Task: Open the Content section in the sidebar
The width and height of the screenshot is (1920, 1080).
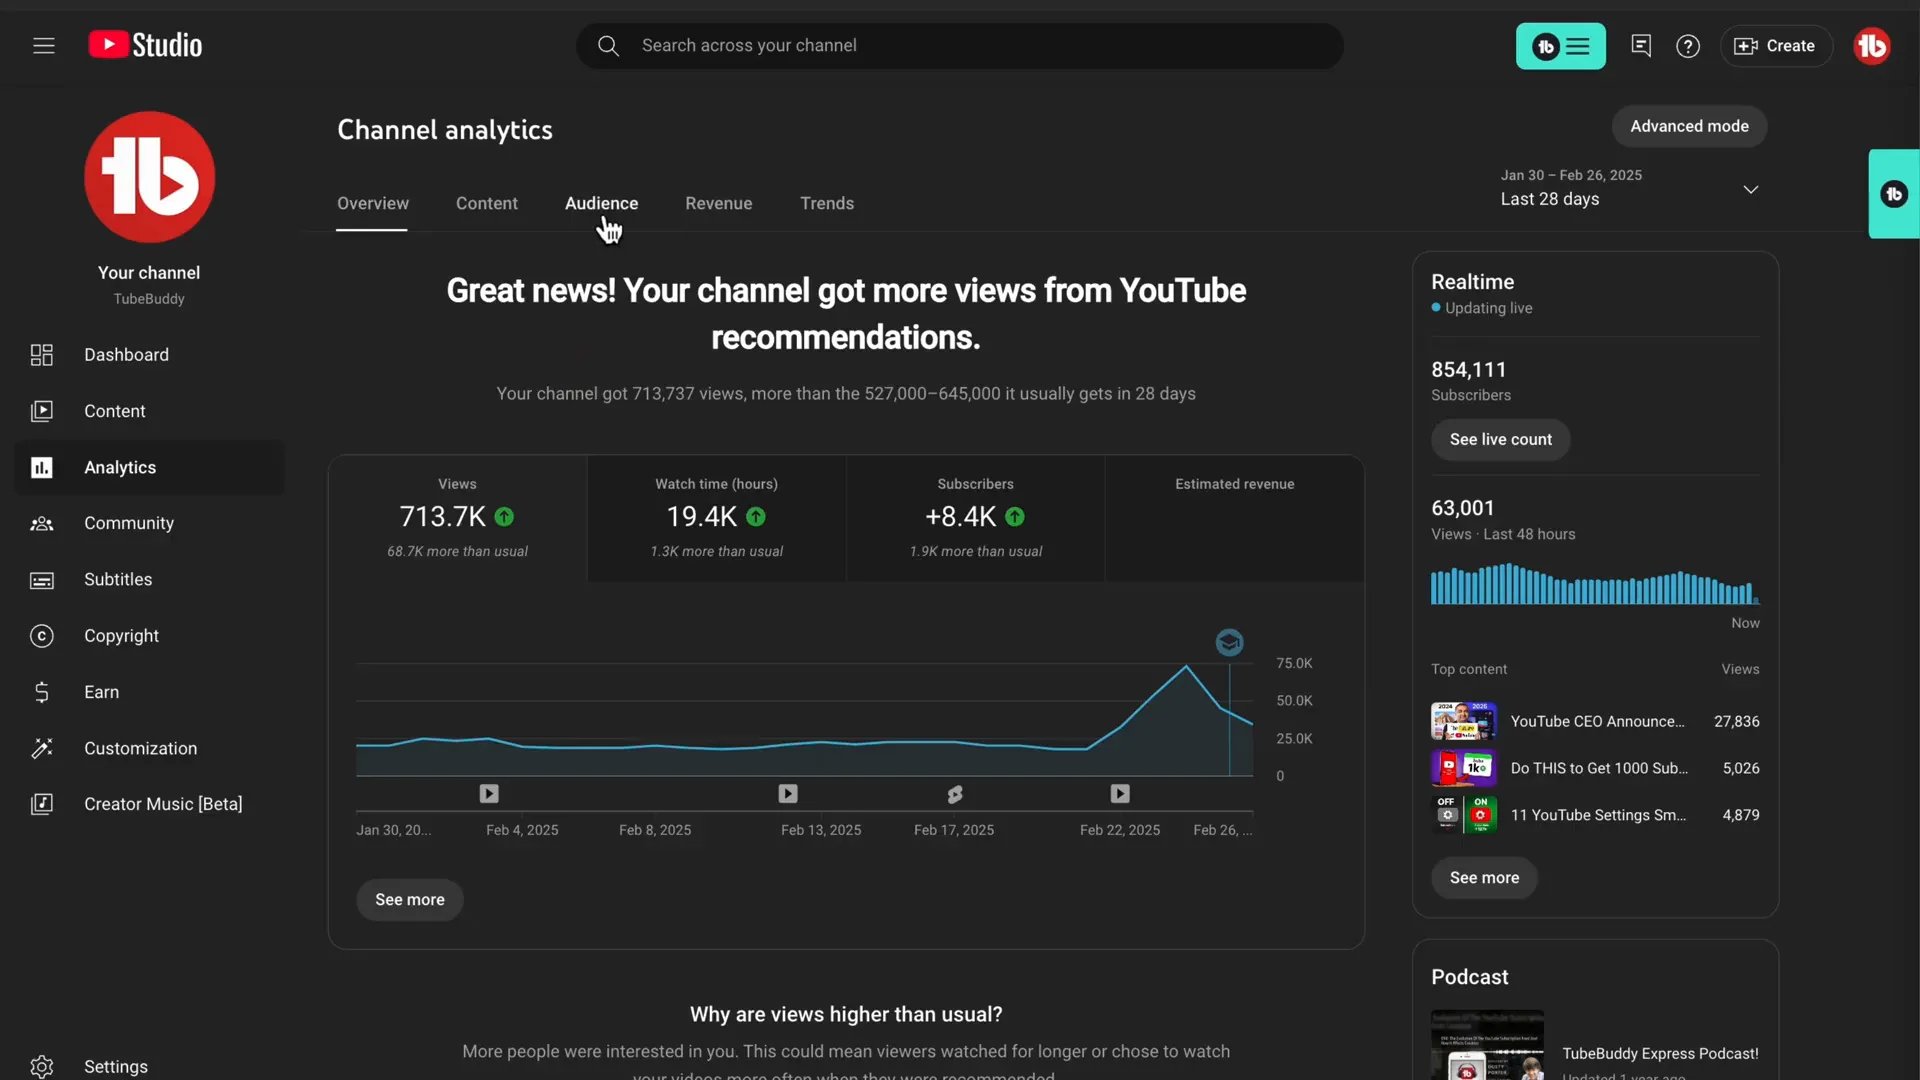Action: (x=115, y=411)
